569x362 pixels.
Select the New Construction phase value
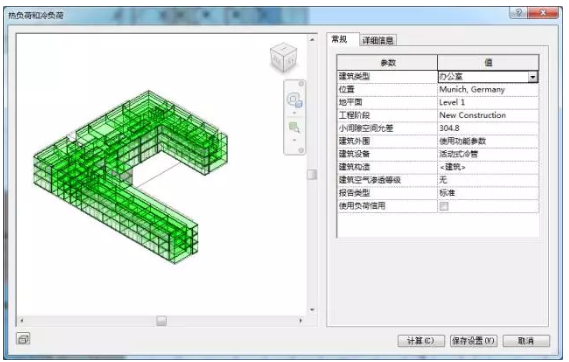click(x=488, y=115)
